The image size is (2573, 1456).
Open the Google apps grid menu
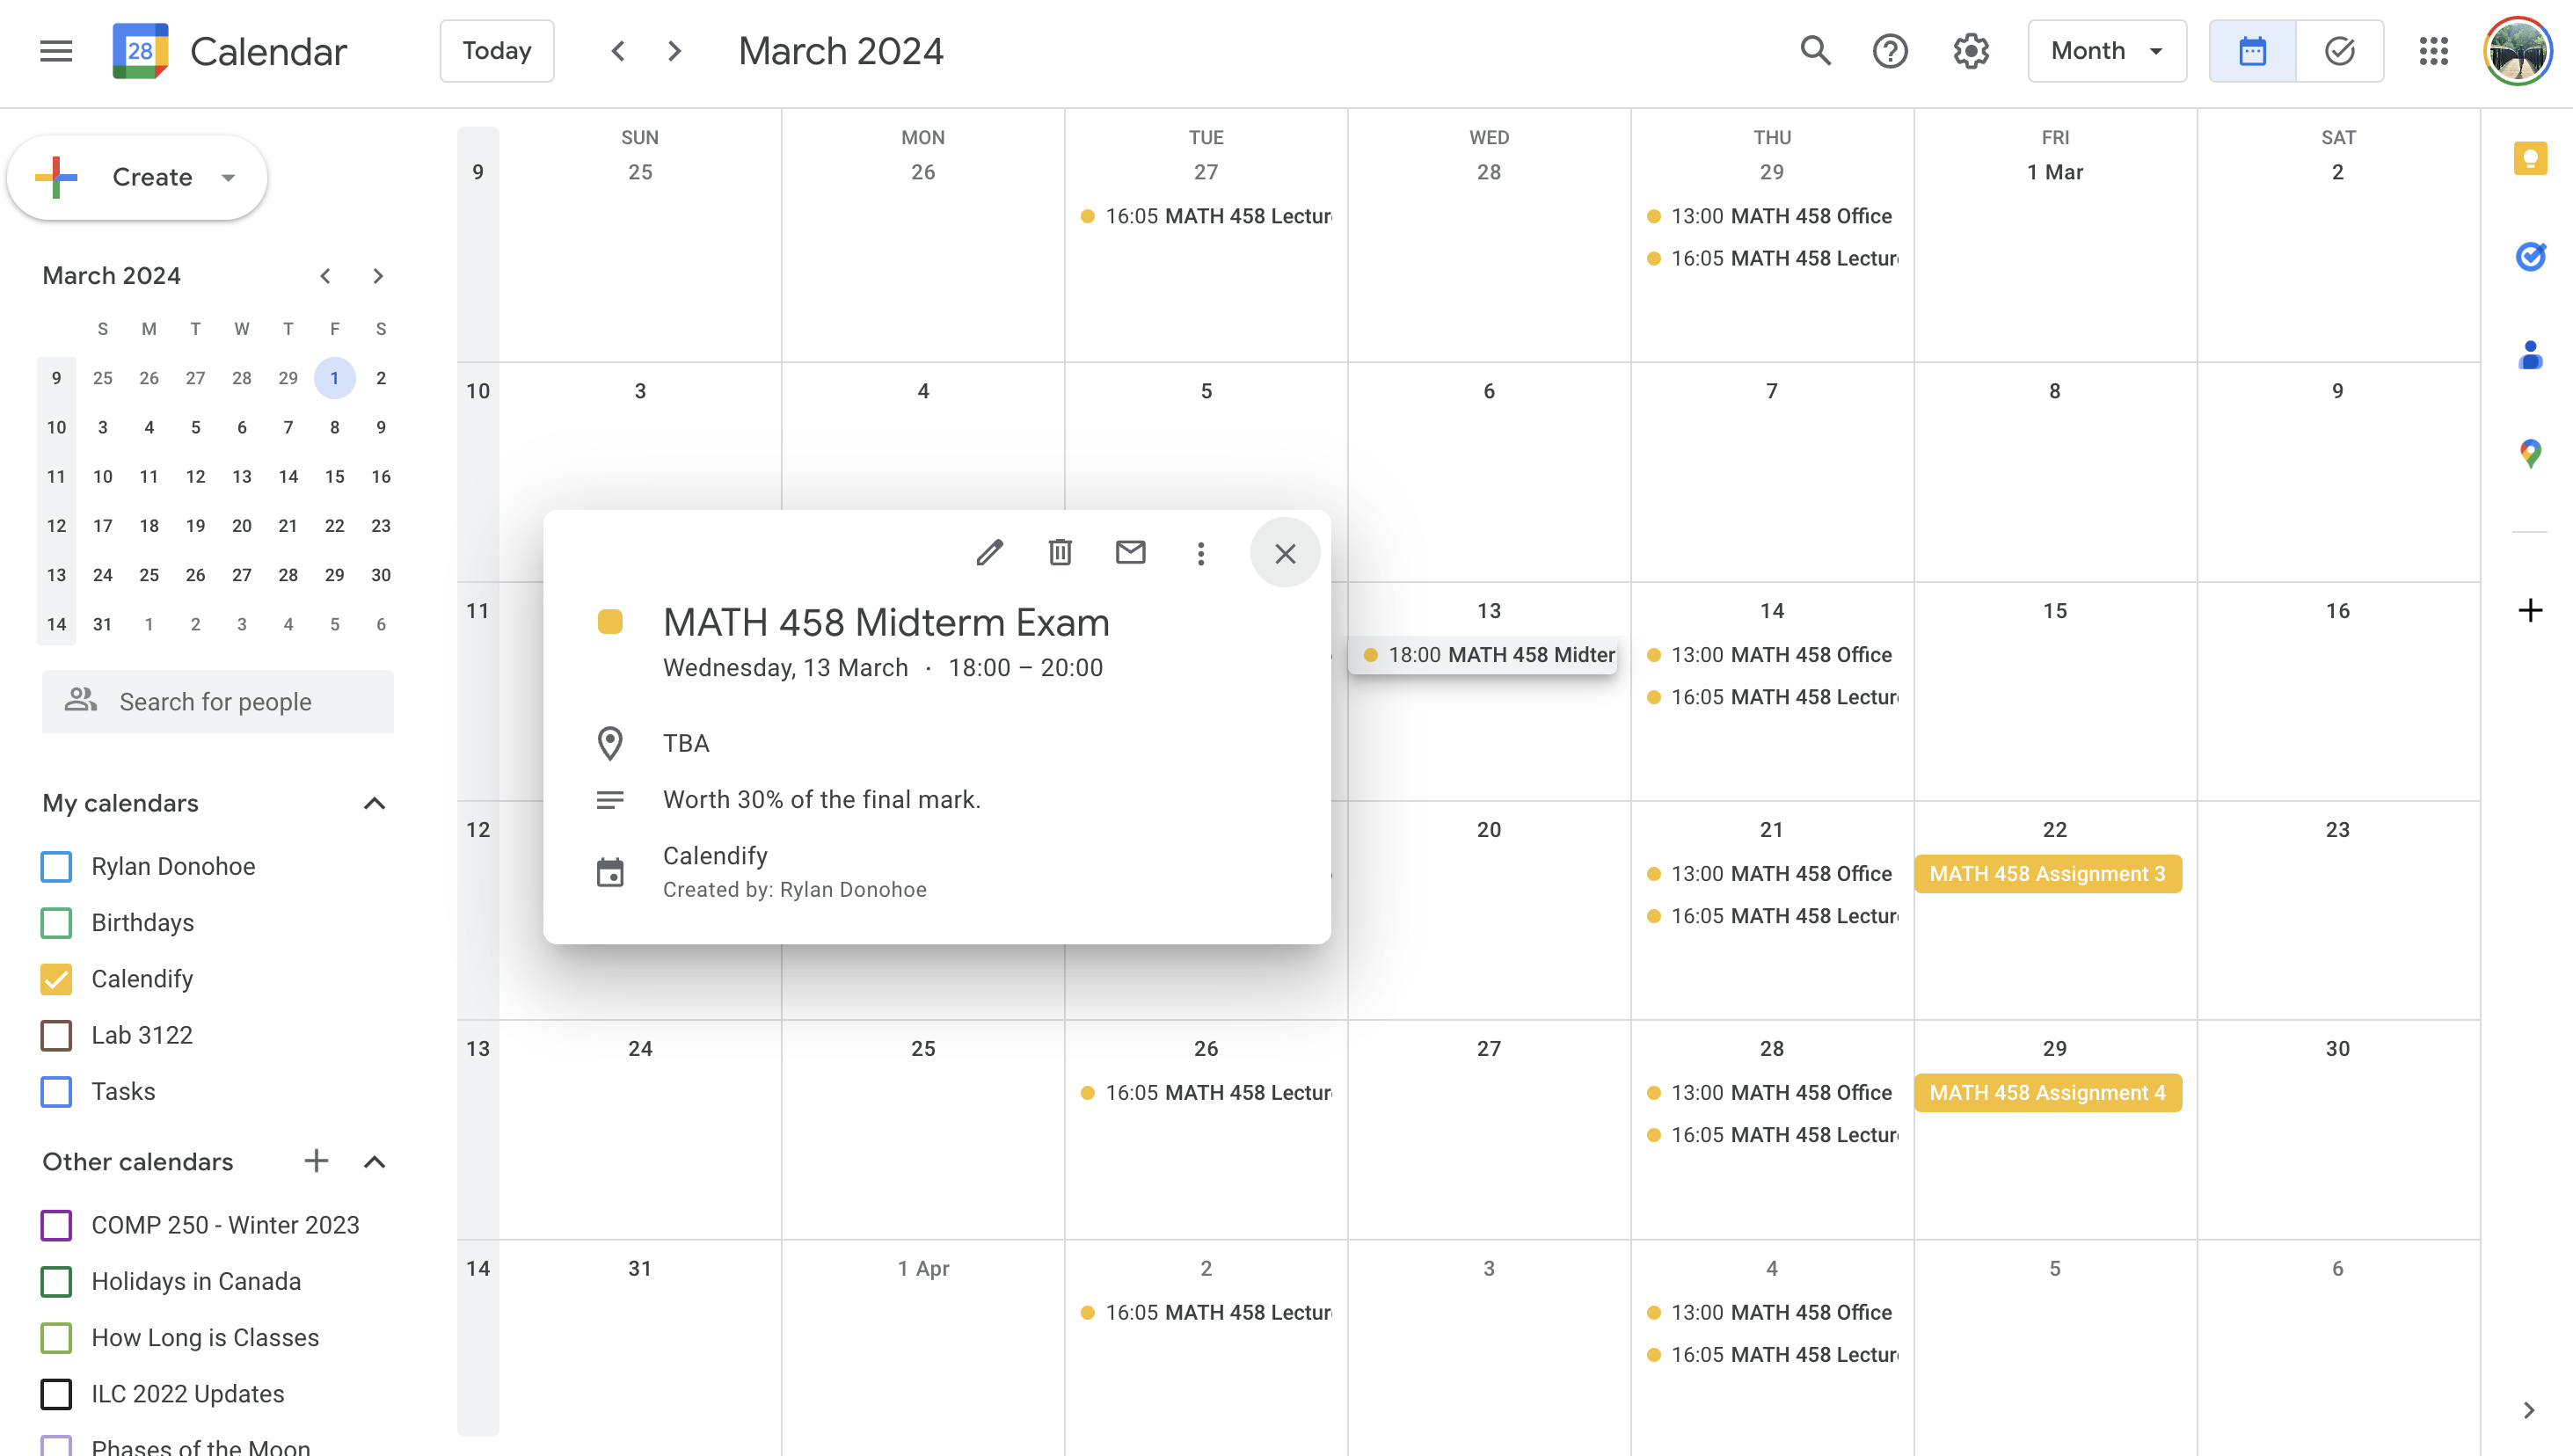2433,51
